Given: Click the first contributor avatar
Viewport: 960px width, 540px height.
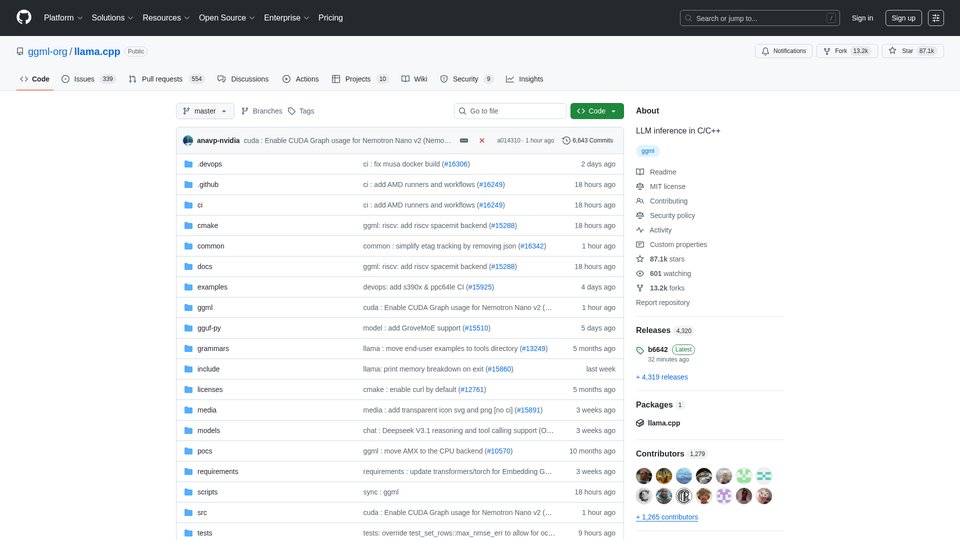Looking at the screenshot, I should pos(645,476).
